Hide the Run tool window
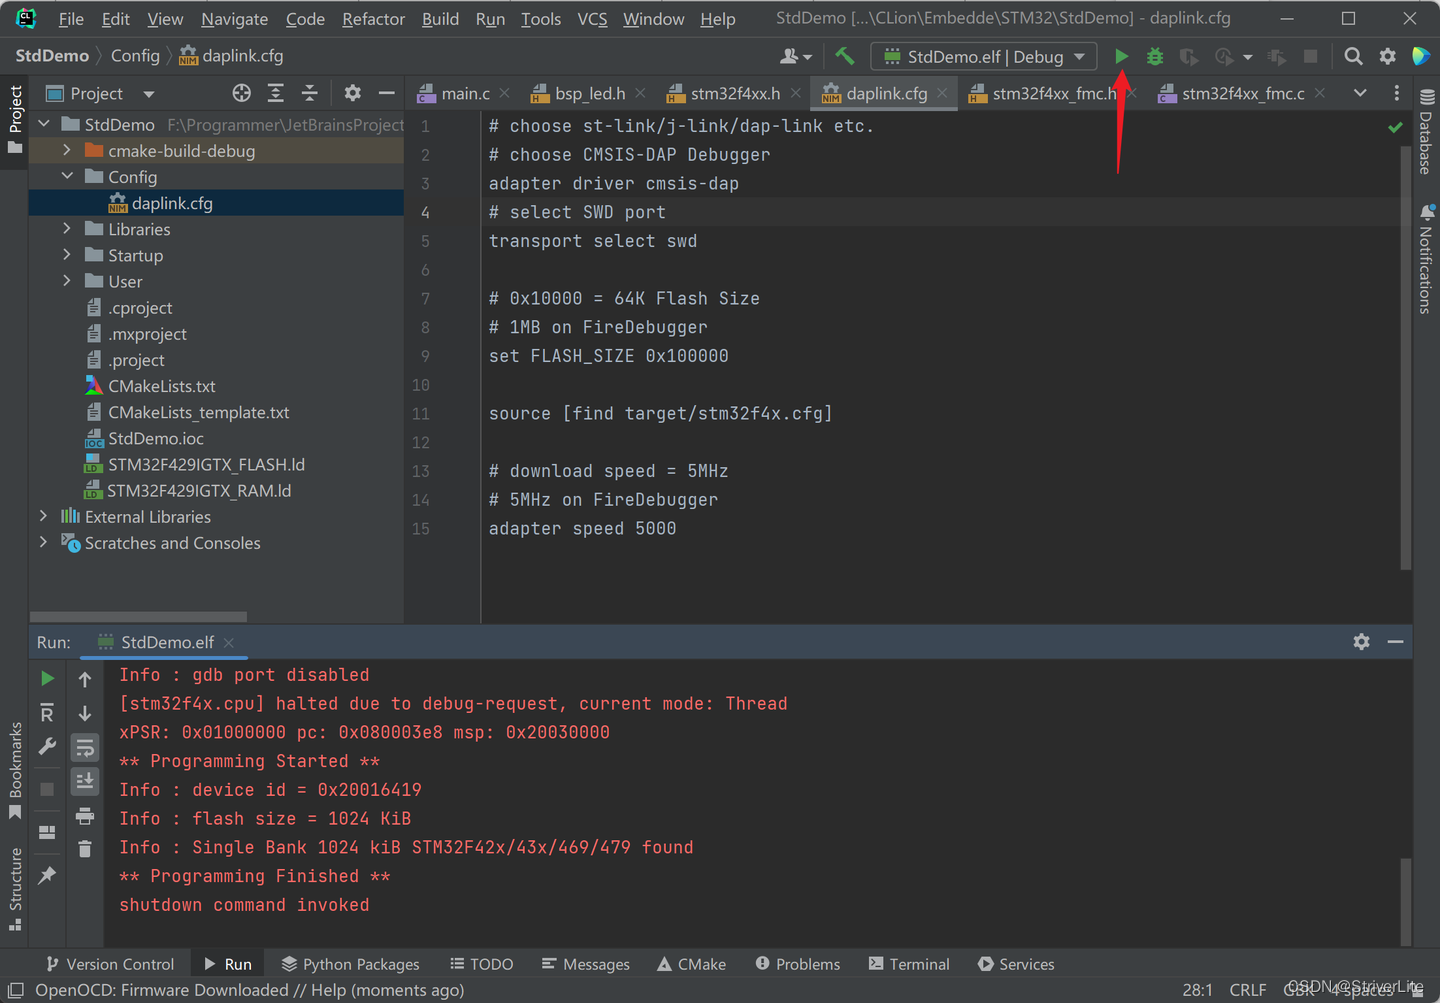This screenshot has width=1440, height=1003. (x=1395, y=642)
